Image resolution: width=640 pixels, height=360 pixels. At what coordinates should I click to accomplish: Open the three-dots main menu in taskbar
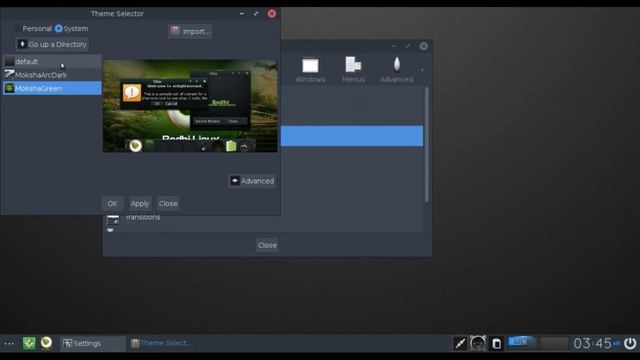[x=9, y=344]
